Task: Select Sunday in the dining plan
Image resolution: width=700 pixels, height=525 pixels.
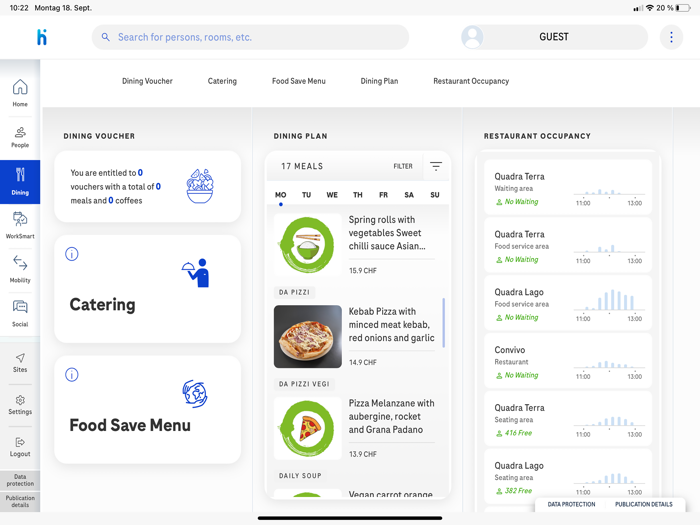Action: pyautogui.click(x=435, y=195)
